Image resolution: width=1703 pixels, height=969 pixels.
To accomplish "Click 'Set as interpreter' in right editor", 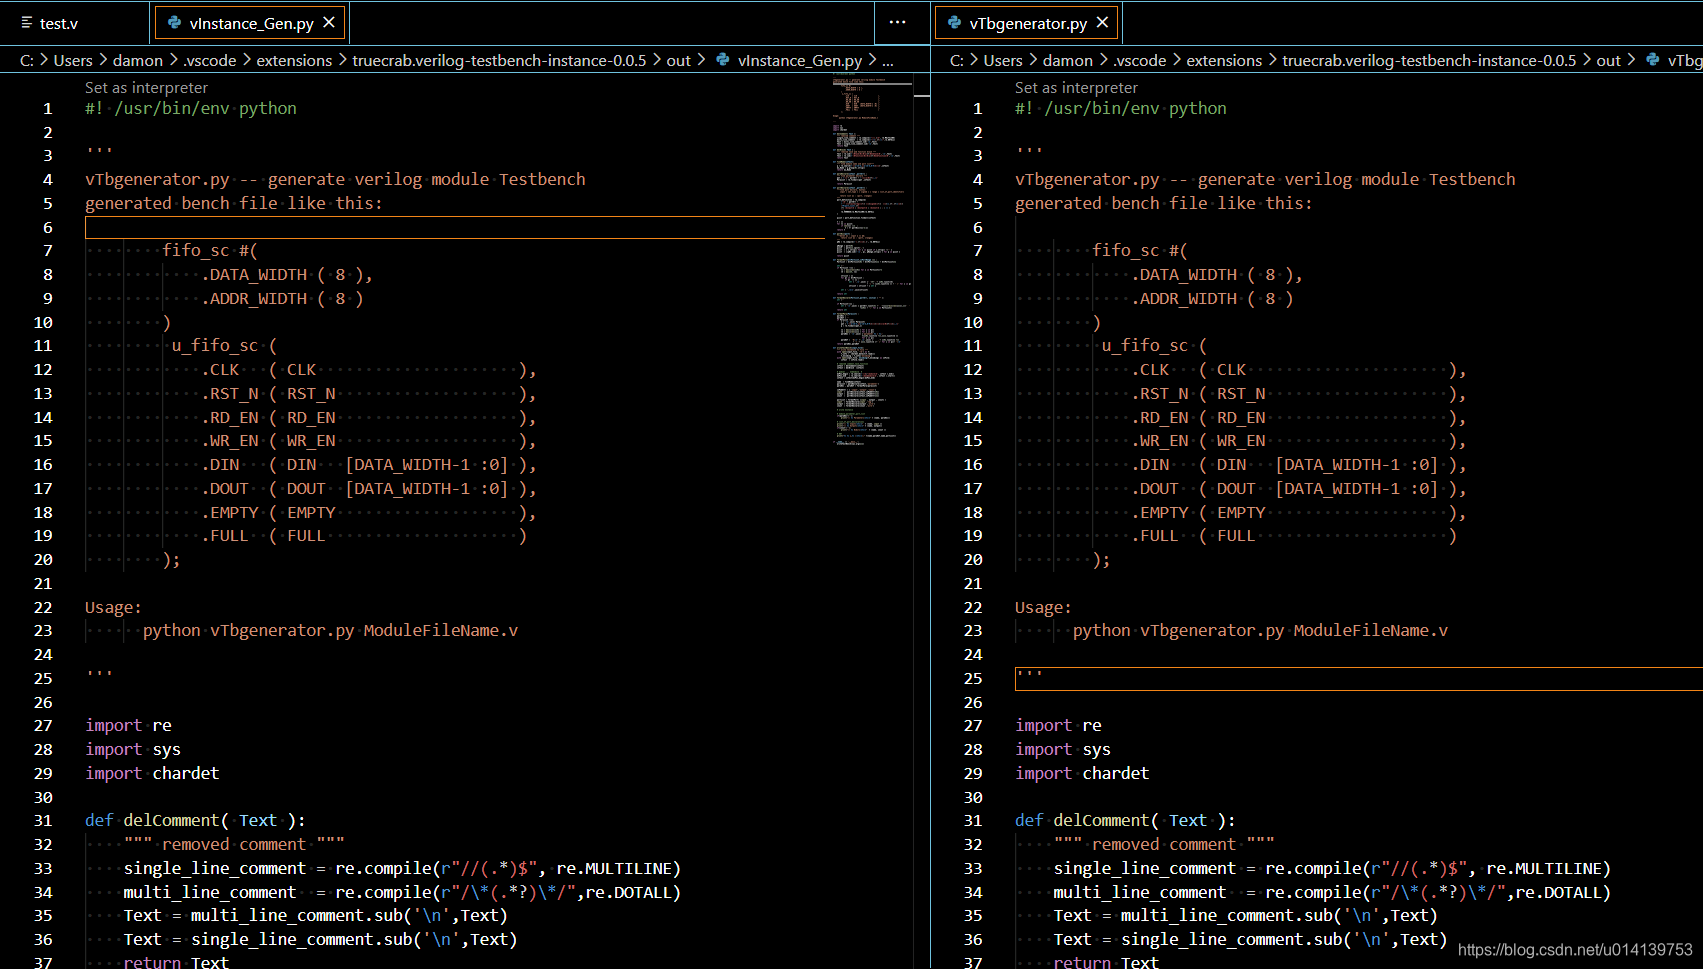I will click(x=1075, y=87).
